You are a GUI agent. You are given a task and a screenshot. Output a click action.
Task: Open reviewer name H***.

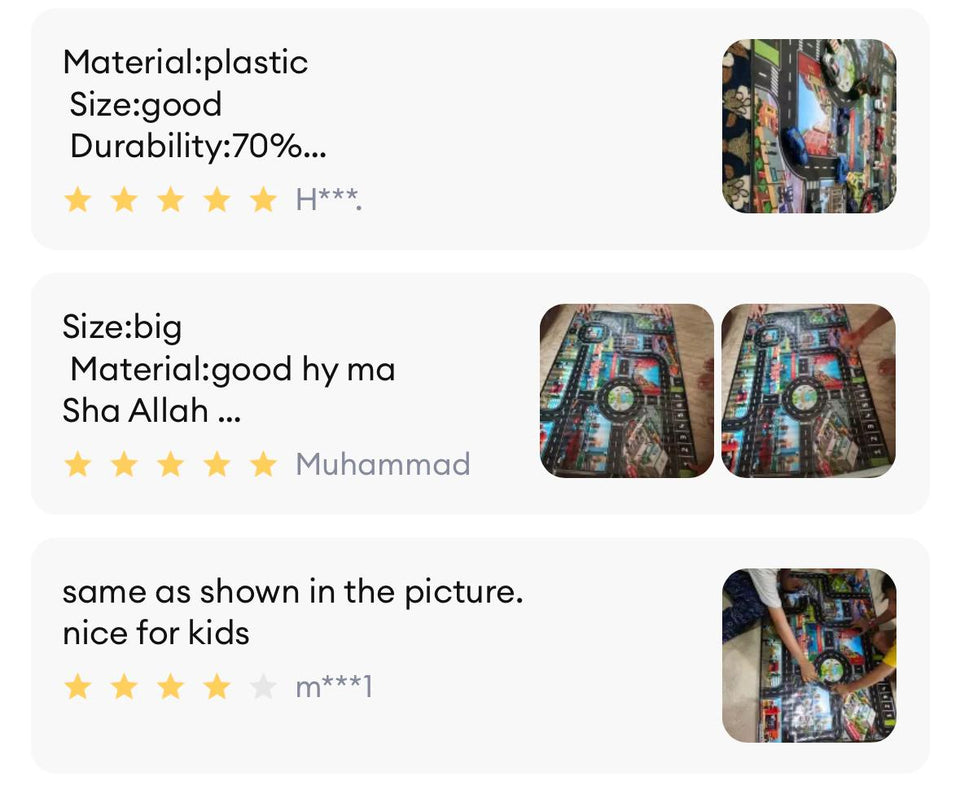(328, 200)
